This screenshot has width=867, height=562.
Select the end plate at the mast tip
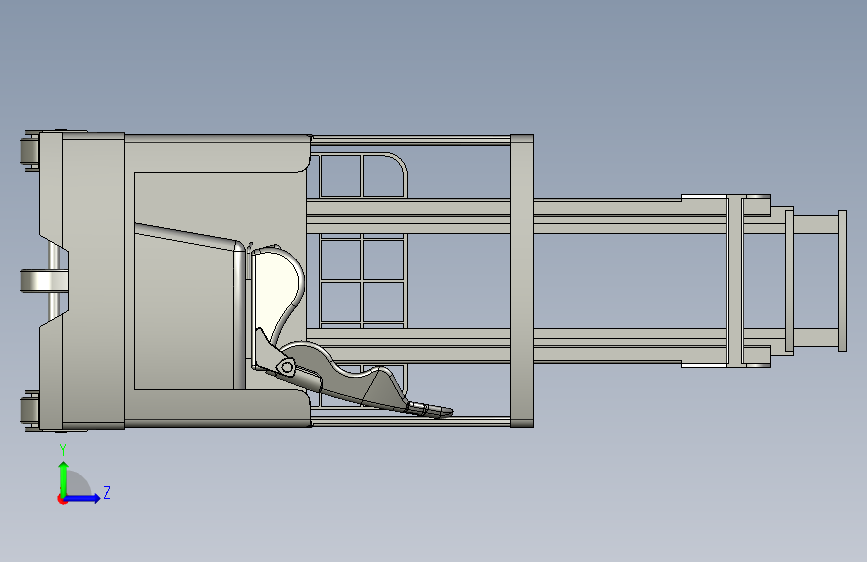842,280
